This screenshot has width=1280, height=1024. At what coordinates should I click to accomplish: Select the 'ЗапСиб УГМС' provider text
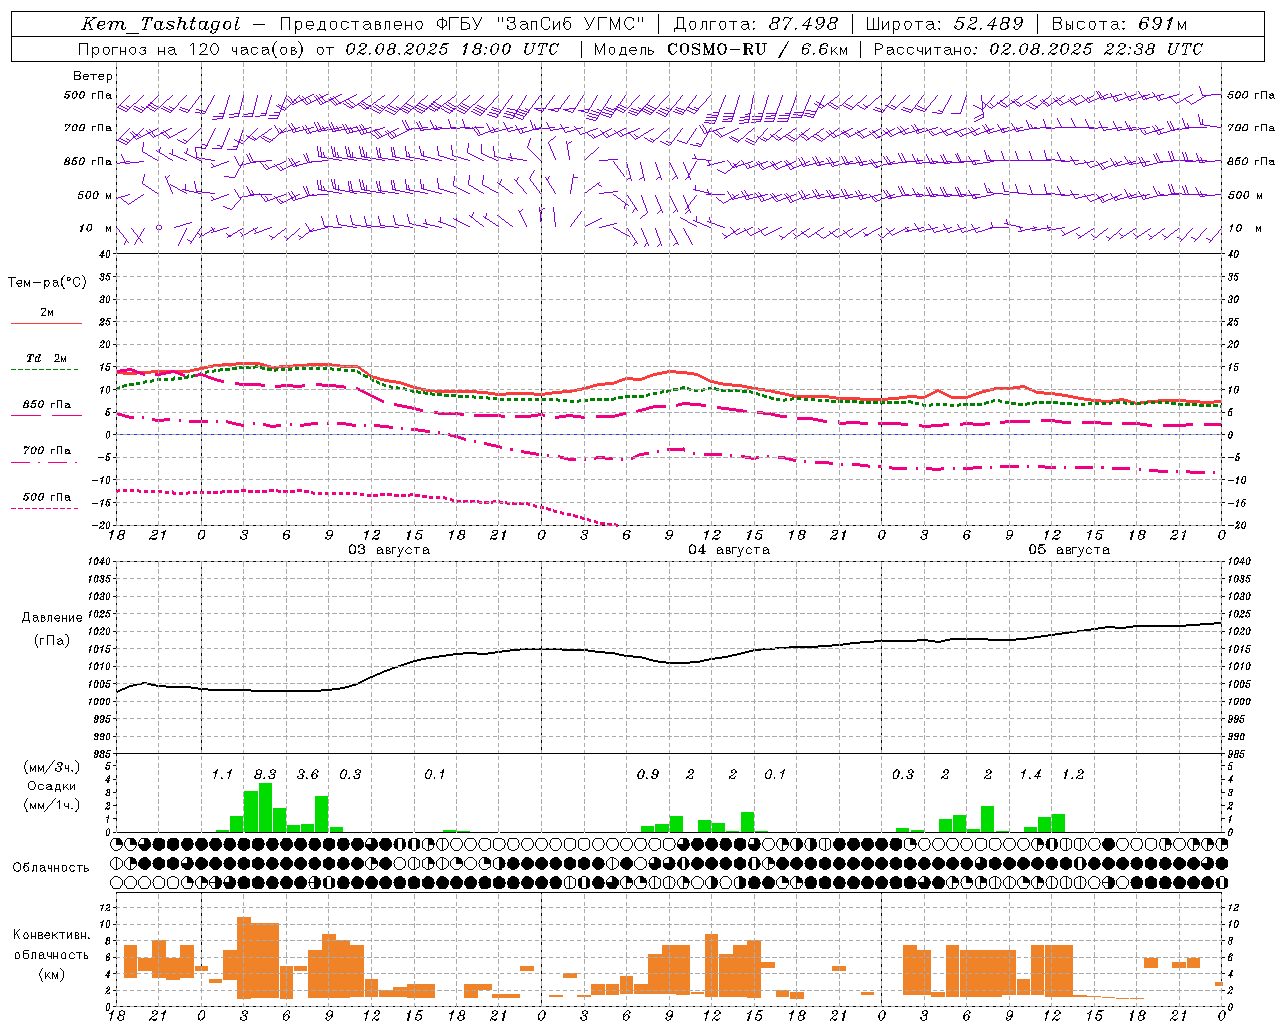tap(571, 24)
